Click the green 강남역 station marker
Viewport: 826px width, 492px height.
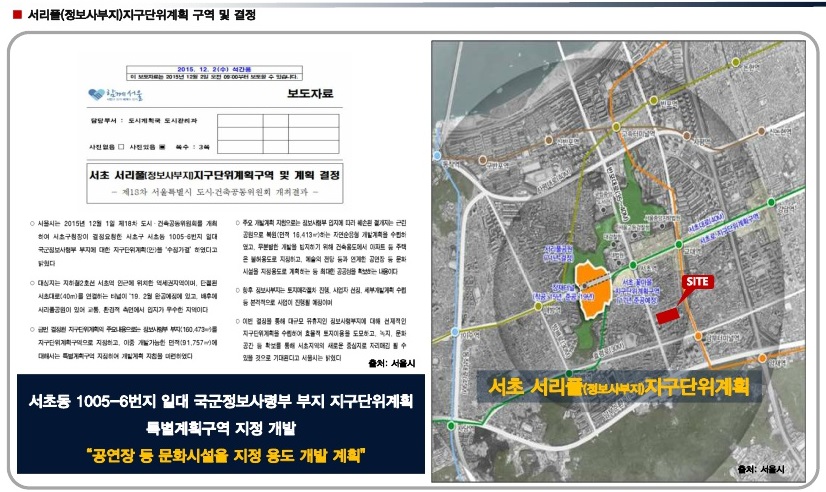pos(771,202)
